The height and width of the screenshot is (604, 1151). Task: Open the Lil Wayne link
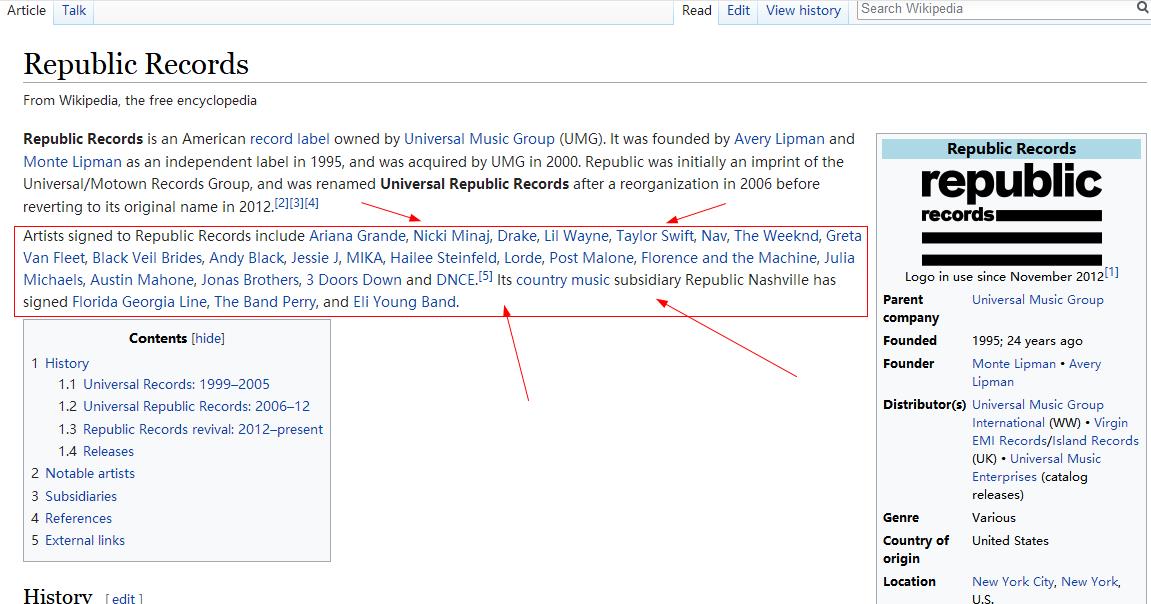pos(576,236)
